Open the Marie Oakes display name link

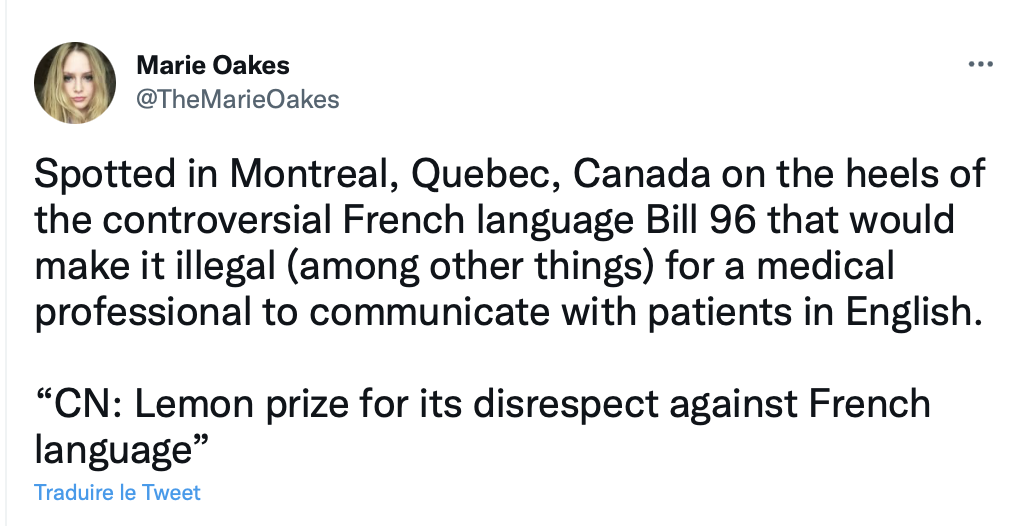coord(212,66)
